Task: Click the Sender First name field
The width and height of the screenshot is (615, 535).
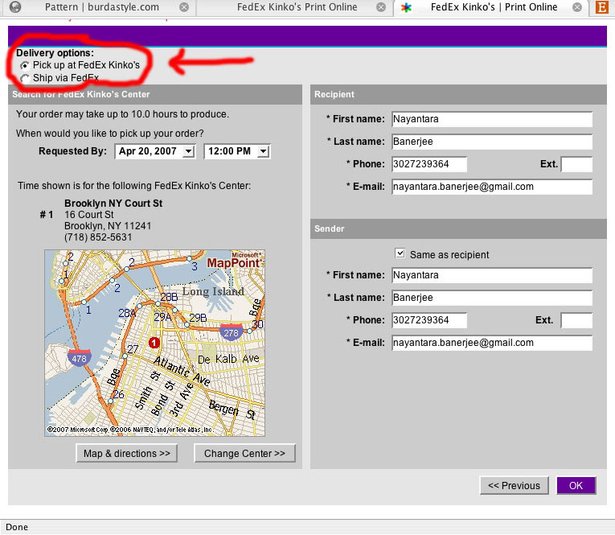Action: pyautogui.click(x=492, y=275)
